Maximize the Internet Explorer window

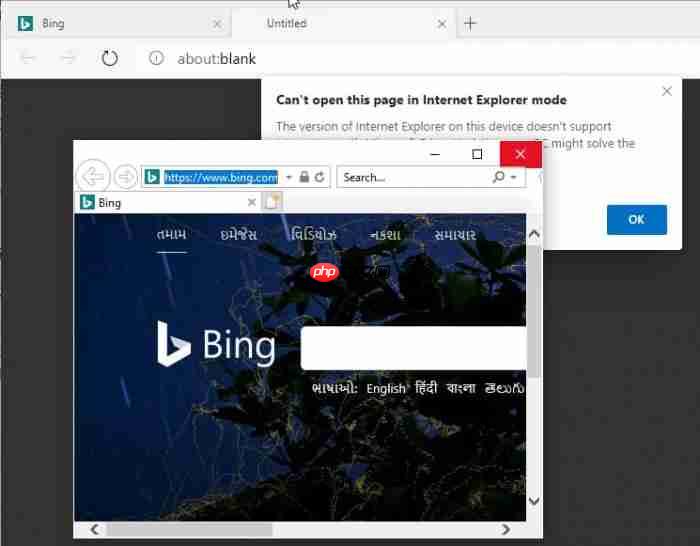477,154
